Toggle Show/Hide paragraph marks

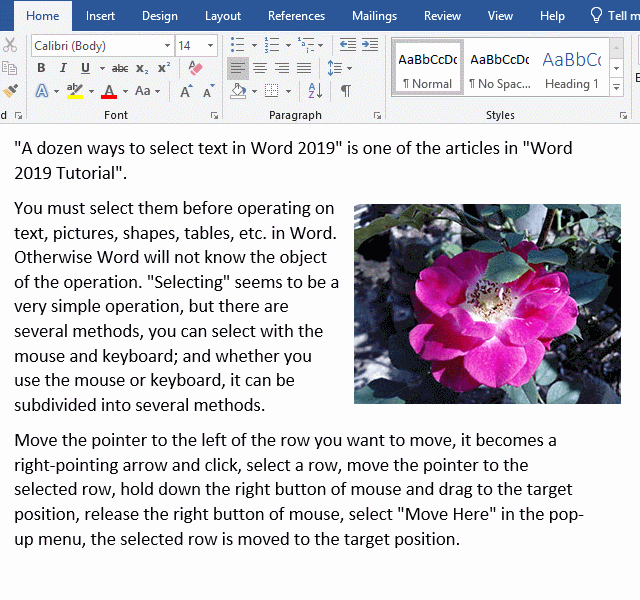[346, 91]
